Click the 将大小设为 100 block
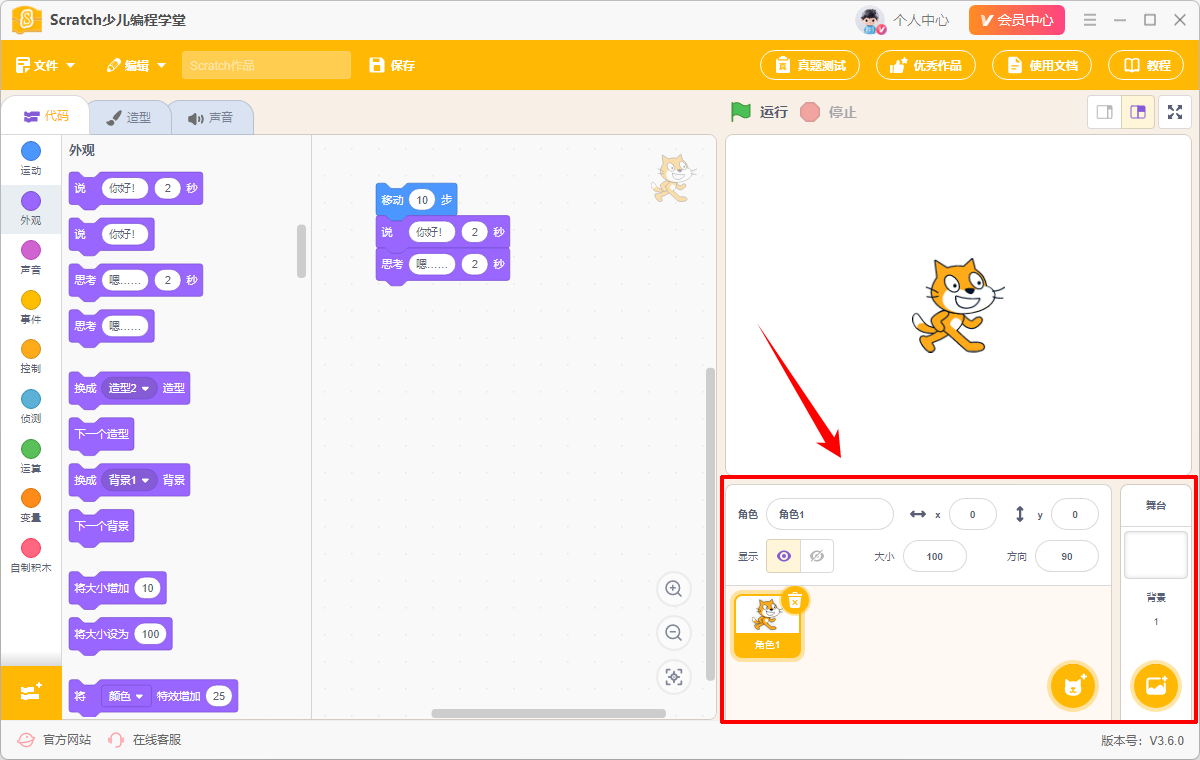1200x760 pixels. pyautogui.click(x=120, y=634)
